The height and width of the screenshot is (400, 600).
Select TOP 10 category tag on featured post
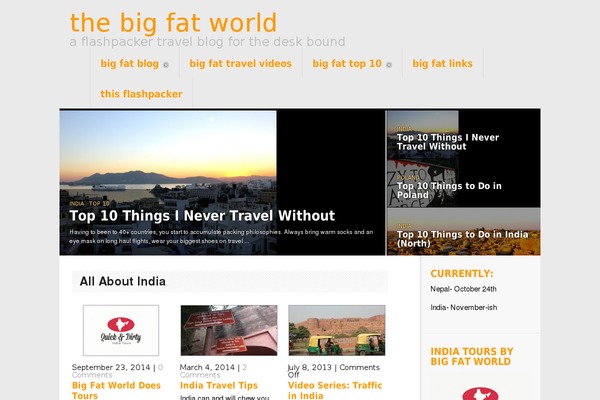(x=99, y=204)
